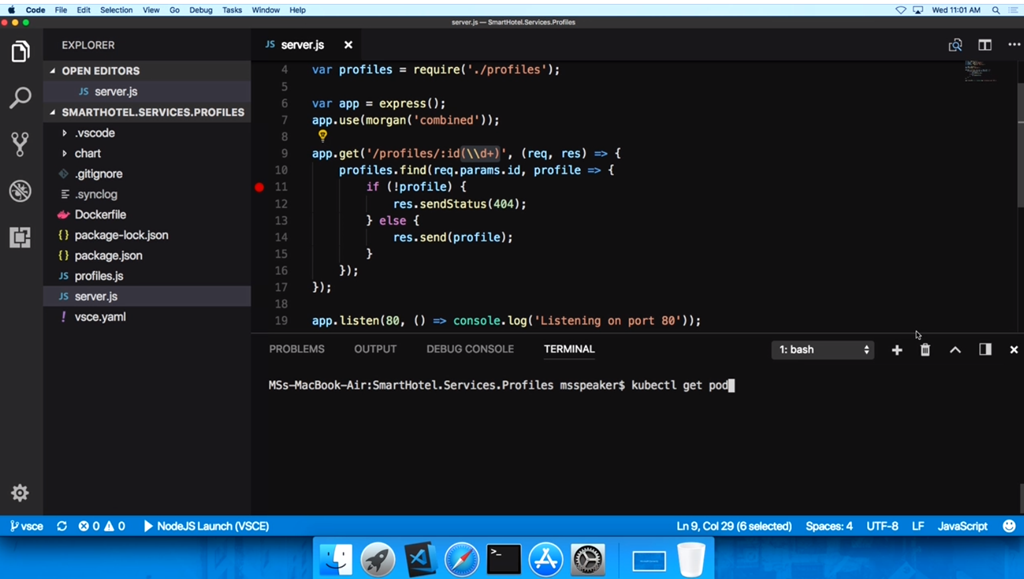
Task: Maximize terminal panel with the up chevron
Action: pyautogui.click(x=955, y=350)
